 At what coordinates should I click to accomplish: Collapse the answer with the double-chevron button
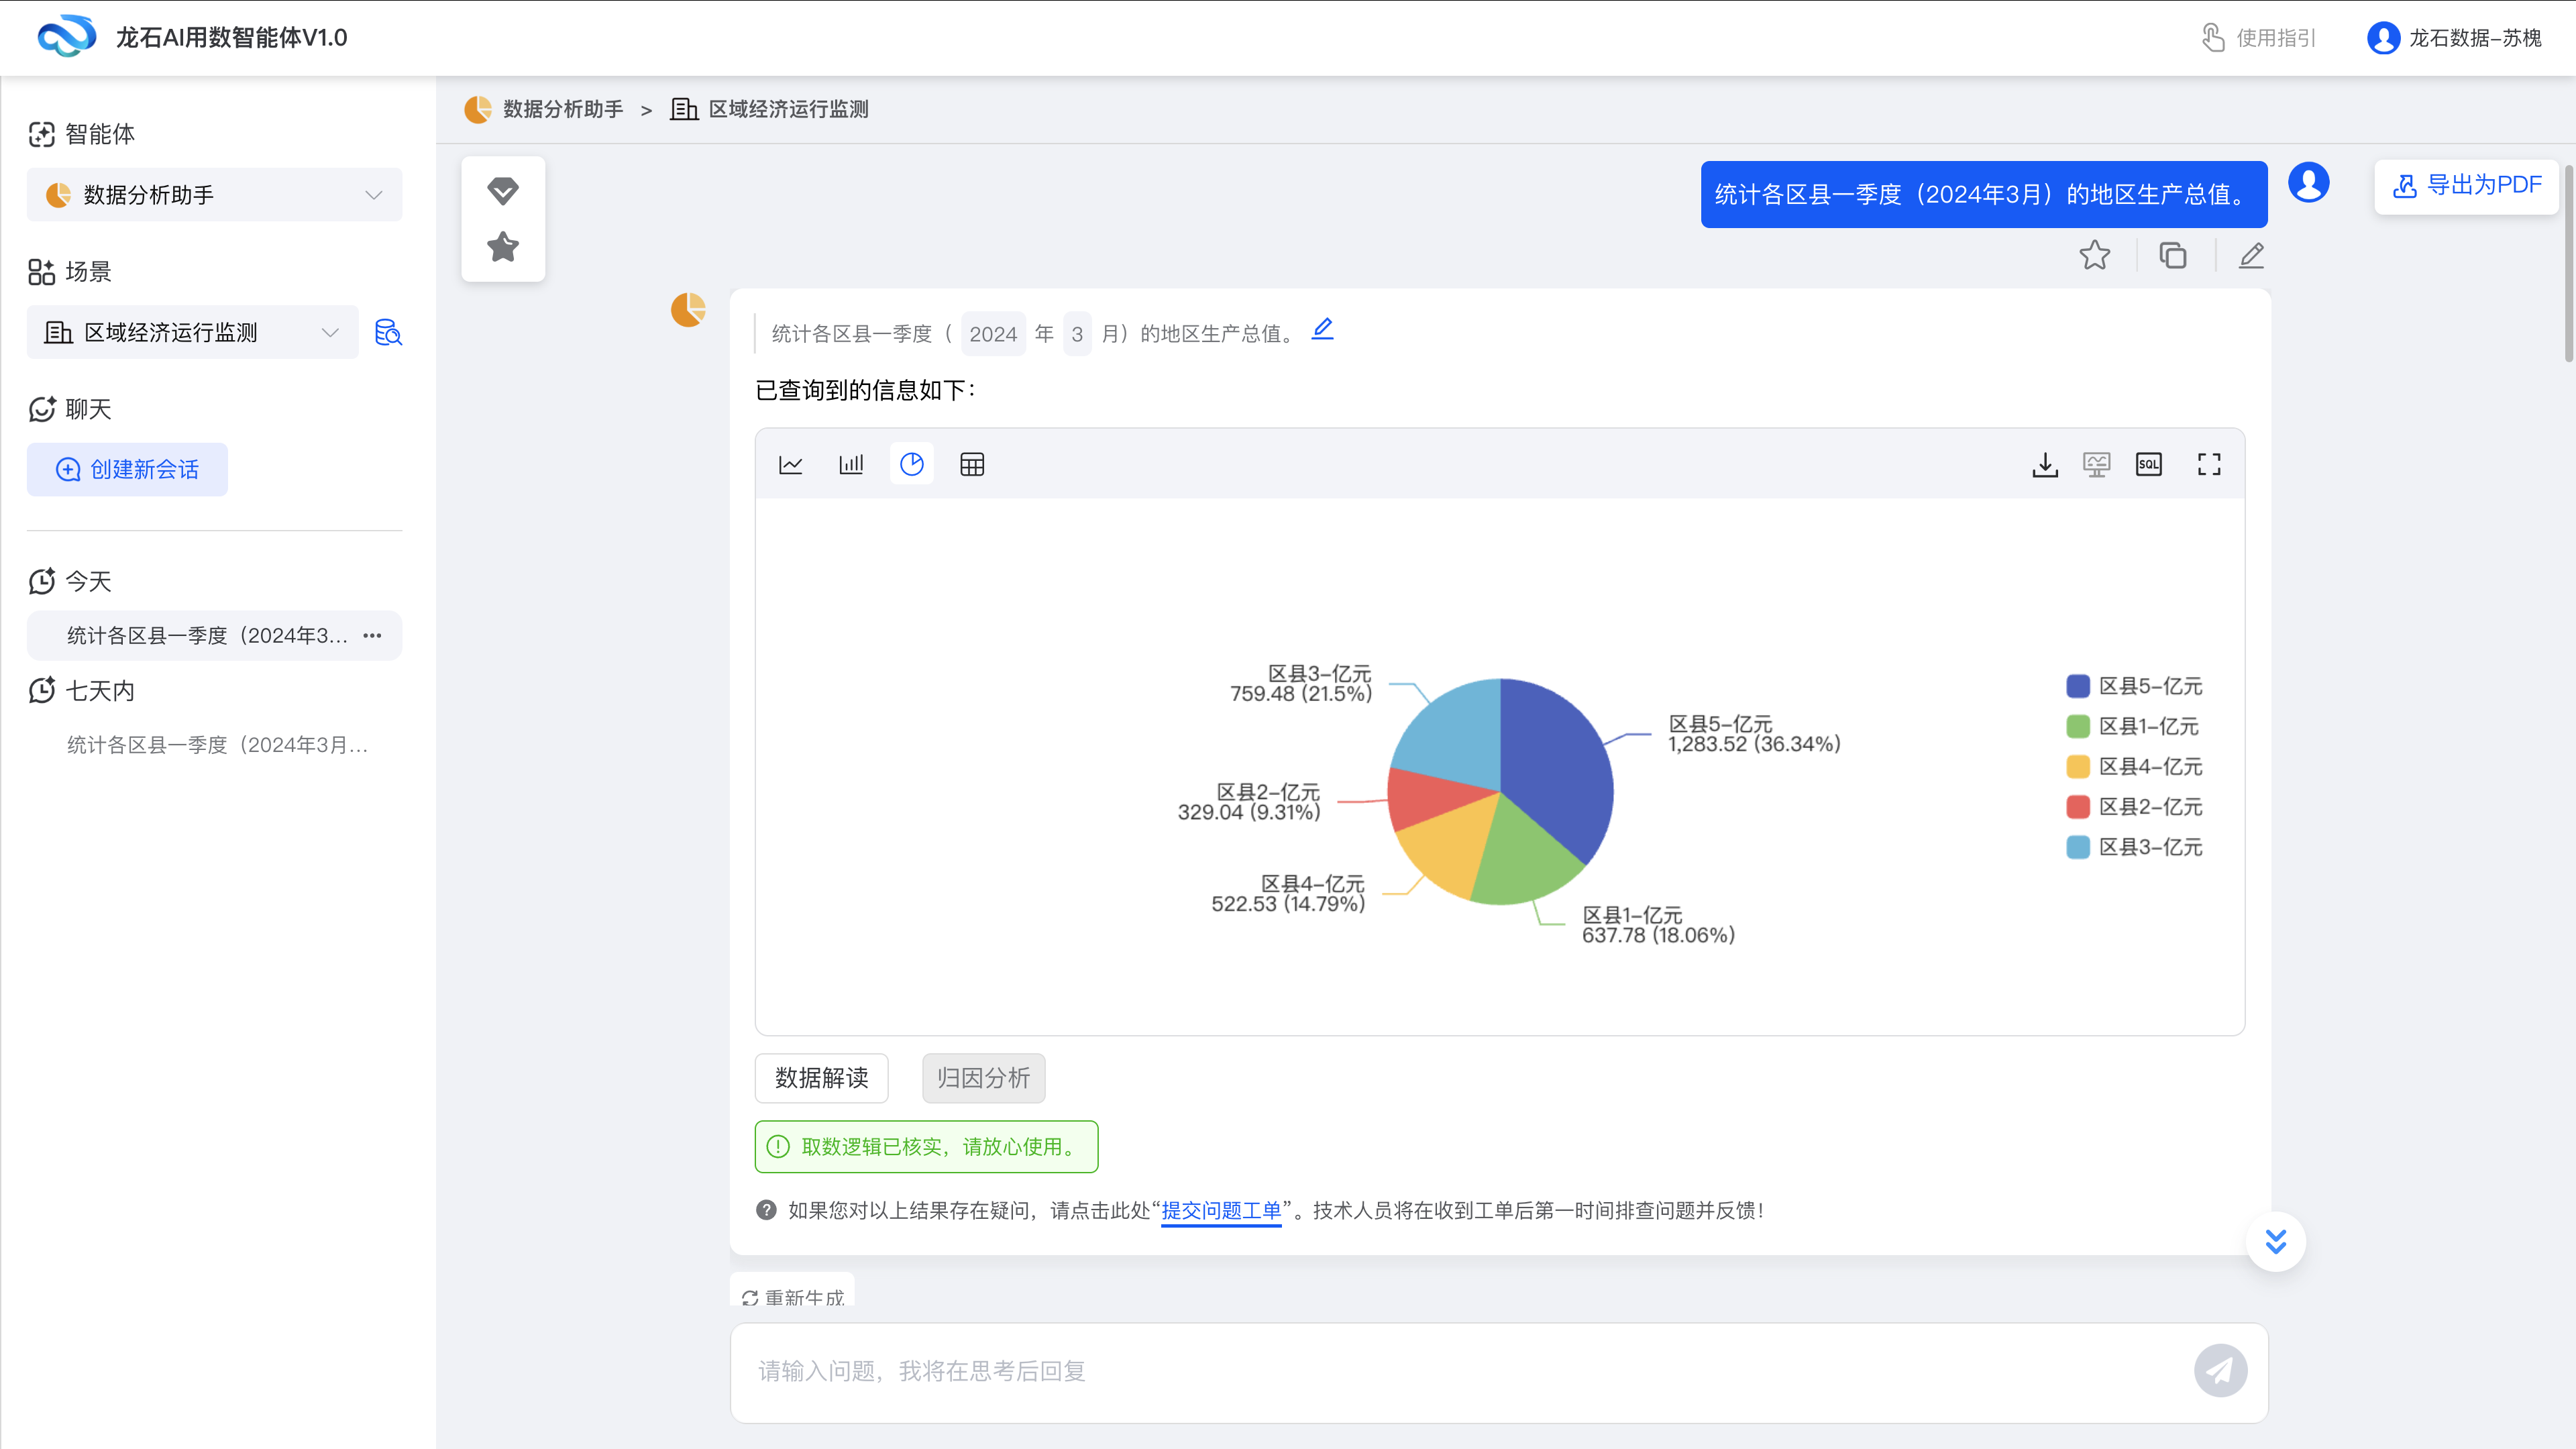2276,1241
